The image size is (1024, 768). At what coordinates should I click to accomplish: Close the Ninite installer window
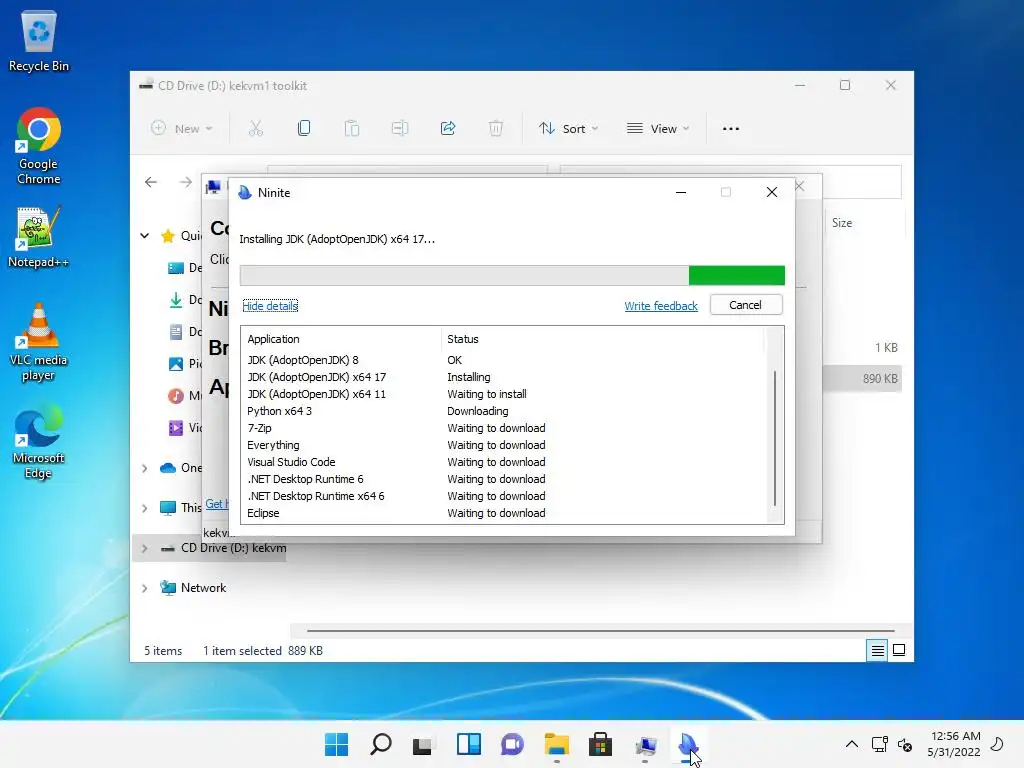click(x=772, y=192)
